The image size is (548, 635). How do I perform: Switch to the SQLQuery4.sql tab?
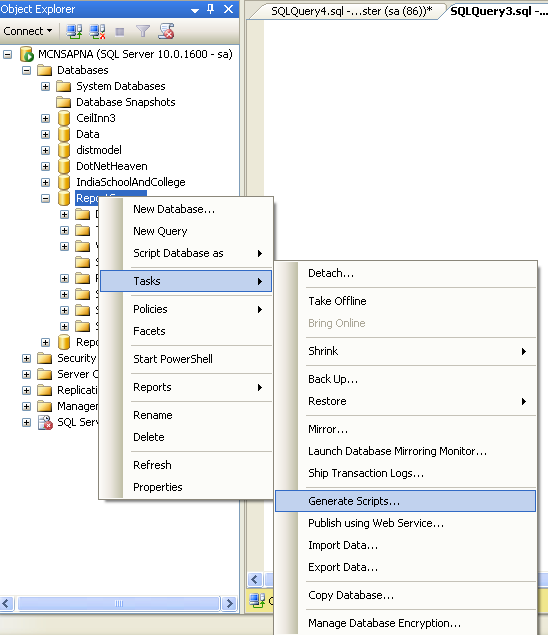point(351,11)
